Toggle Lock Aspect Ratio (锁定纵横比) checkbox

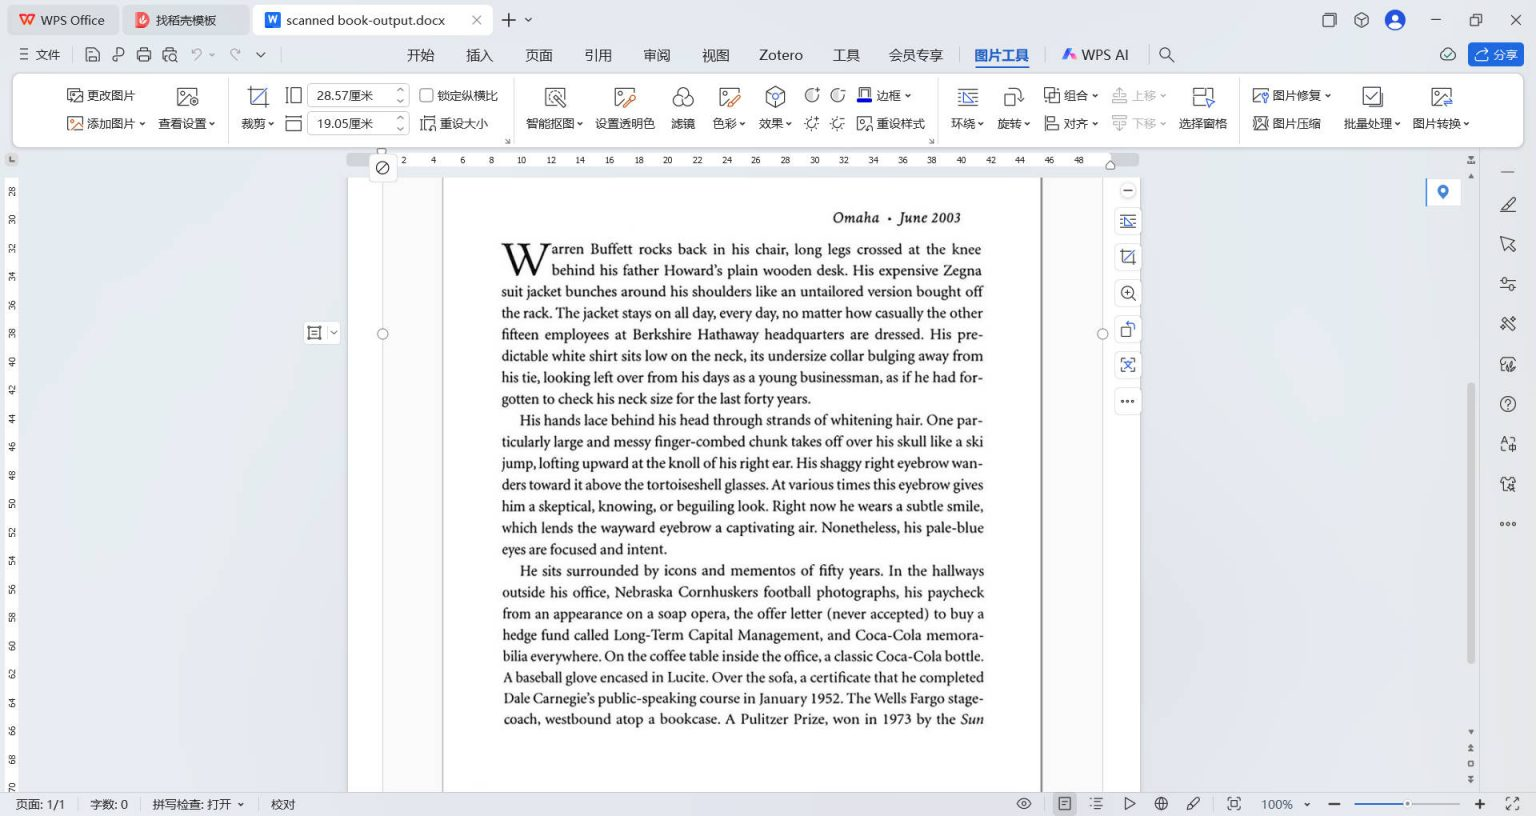pos(426,95)
